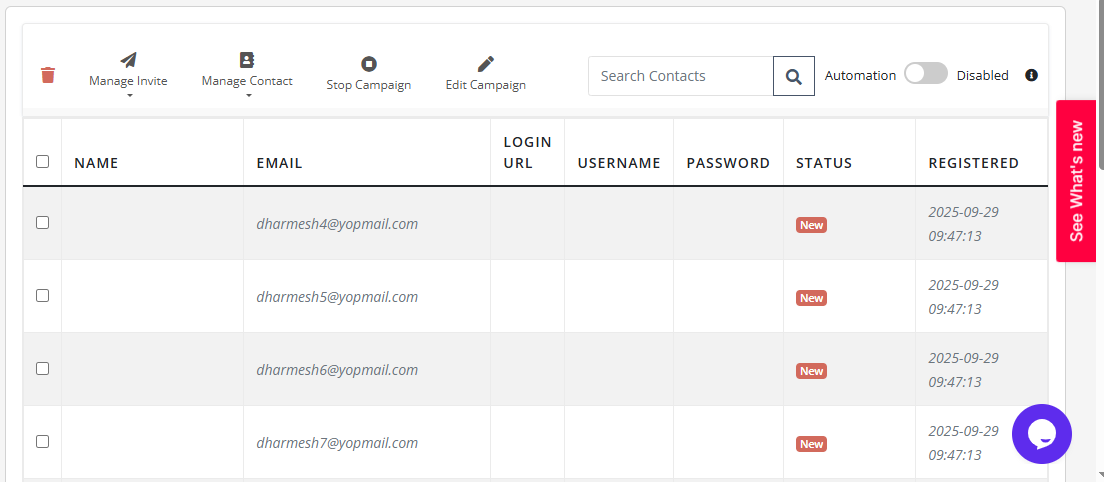Click the Automation info icon
The height and width of the screenshot is (482, 1104).
point(1032,75)
